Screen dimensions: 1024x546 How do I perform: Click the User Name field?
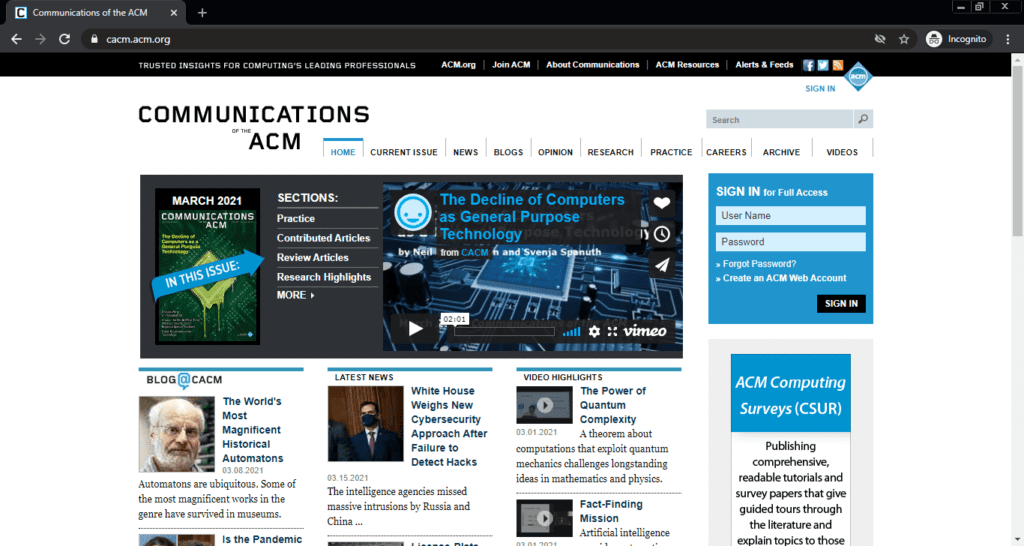(790, 216)
